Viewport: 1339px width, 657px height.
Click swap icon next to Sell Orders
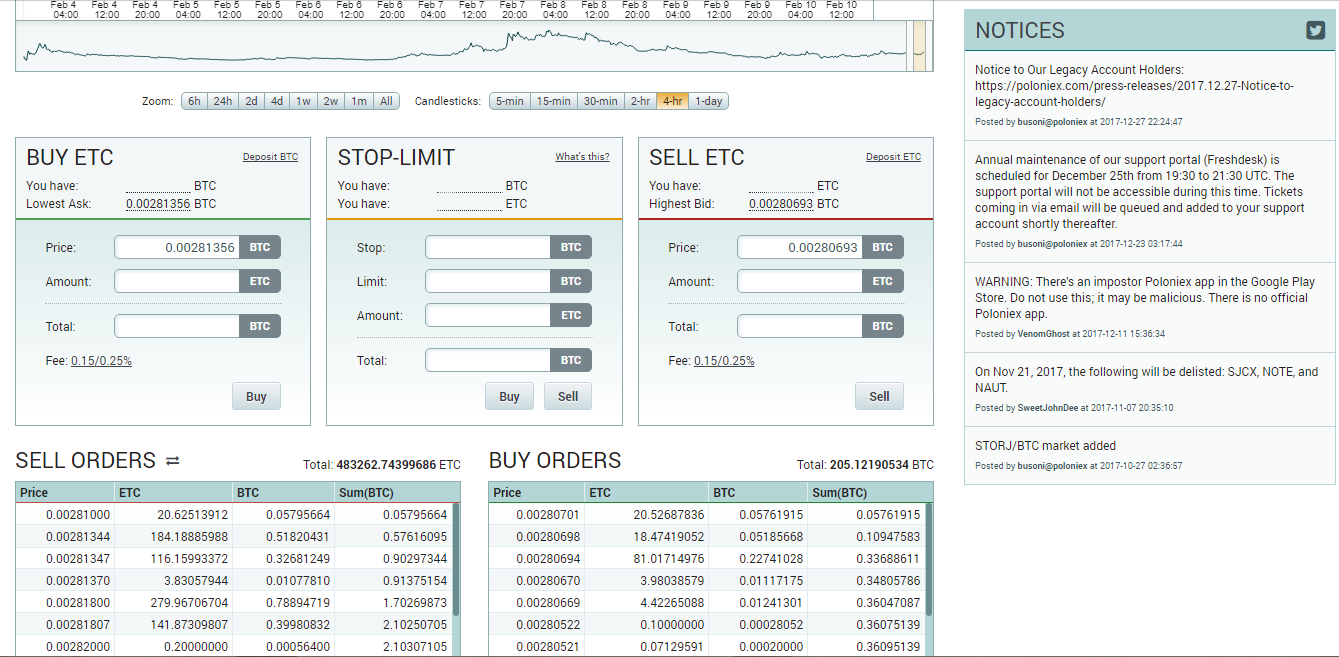(172, 461)
